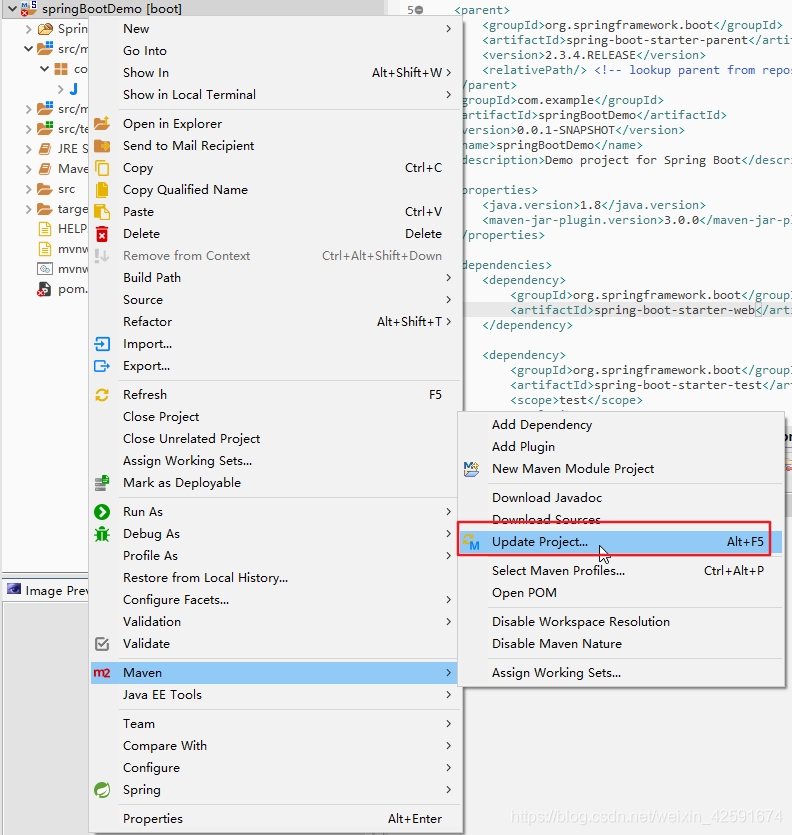This screenshot has width=792, height=835.
Task: Click the Update Project Maven icon
Action: 471,542
